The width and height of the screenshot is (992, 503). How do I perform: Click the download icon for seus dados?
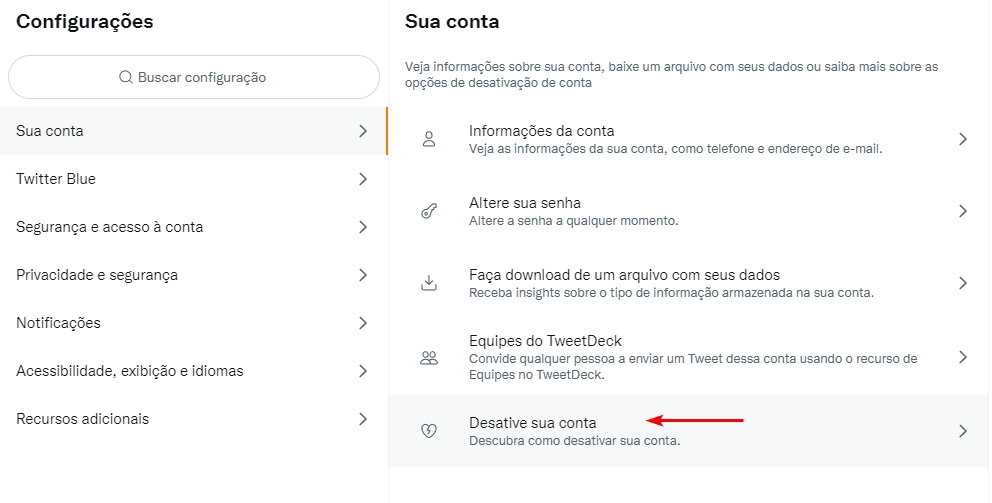coord(429,283)
